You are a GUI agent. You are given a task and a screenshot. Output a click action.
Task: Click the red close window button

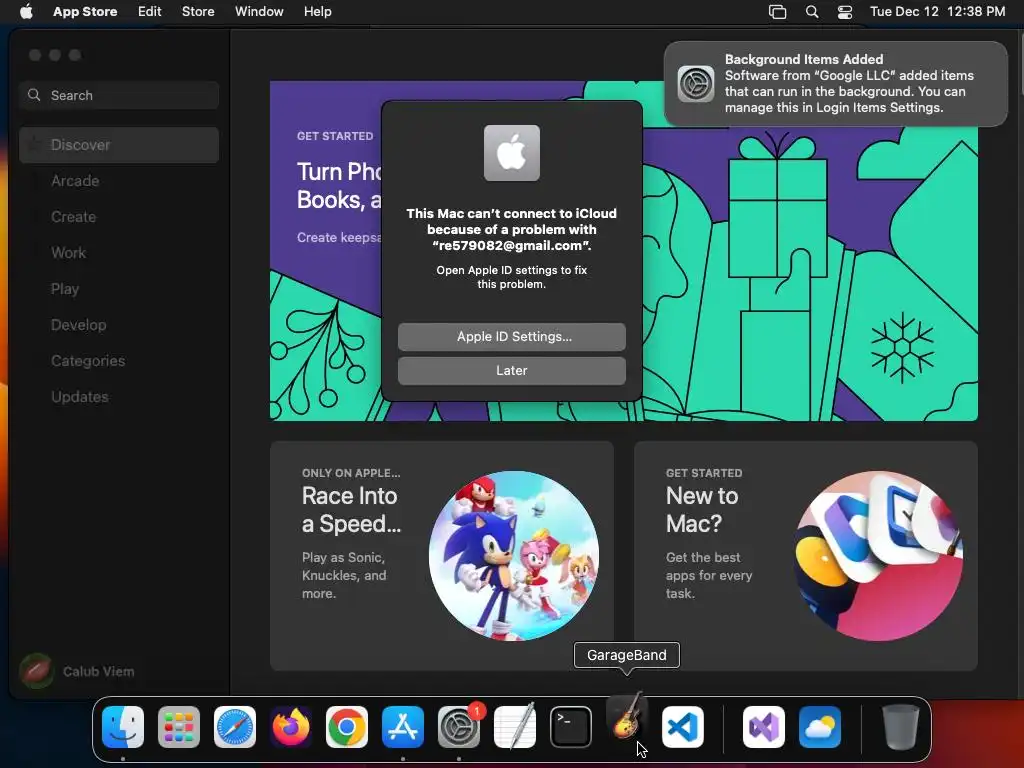[35, 56]
